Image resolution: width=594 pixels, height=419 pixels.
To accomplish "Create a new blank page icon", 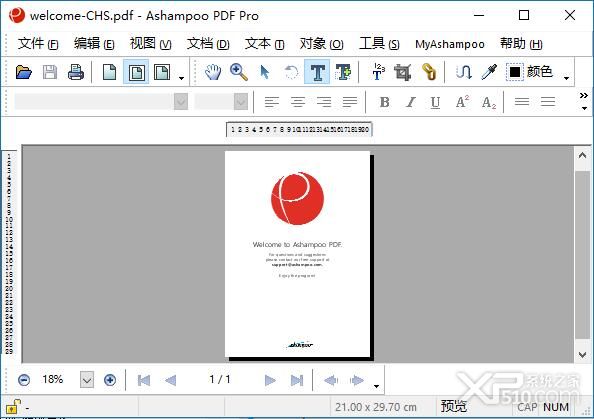I will [x=109, y=72].
